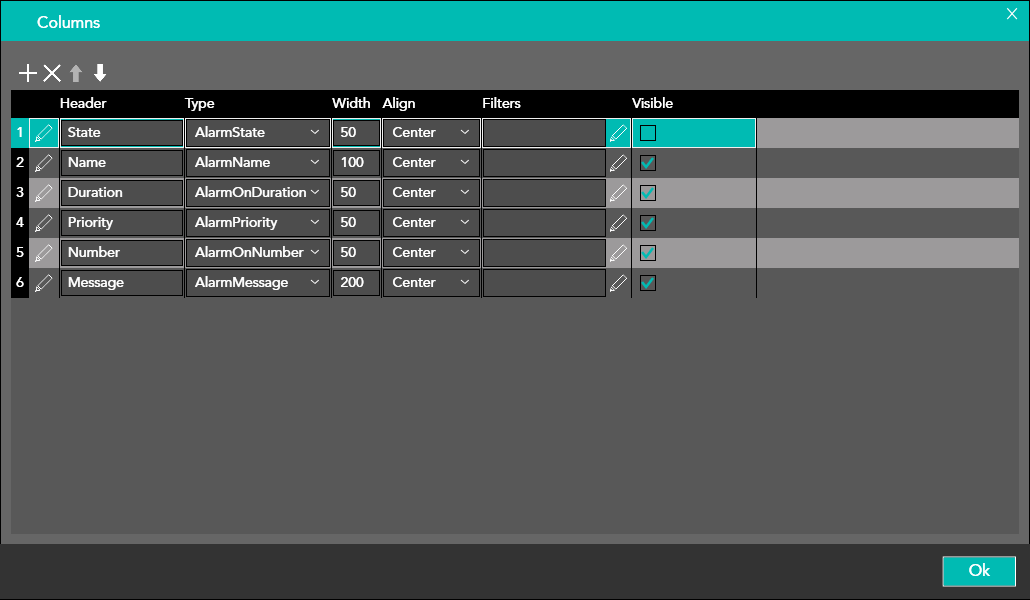Click the Ok button
Screen dimensions: 1030x600
point(979,570)
